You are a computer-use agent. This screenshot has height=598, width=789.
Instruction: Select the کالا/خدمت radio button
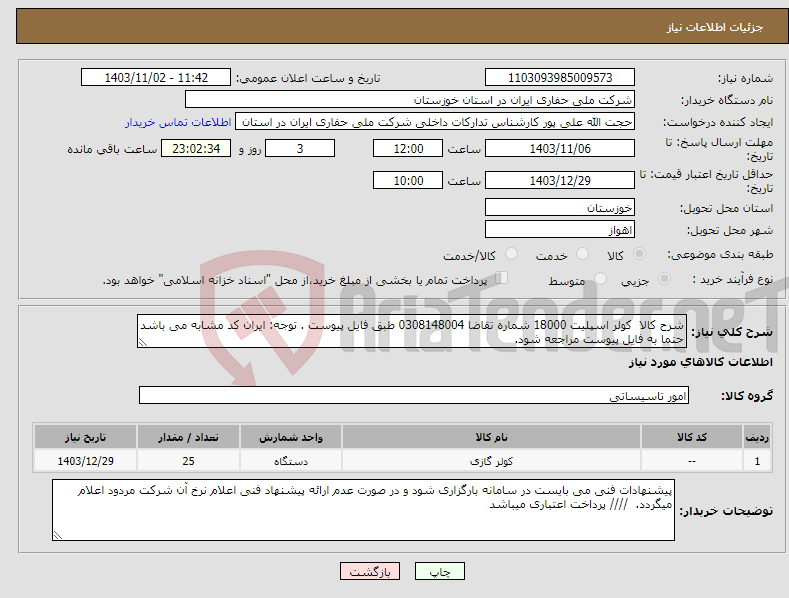point(511,254)
